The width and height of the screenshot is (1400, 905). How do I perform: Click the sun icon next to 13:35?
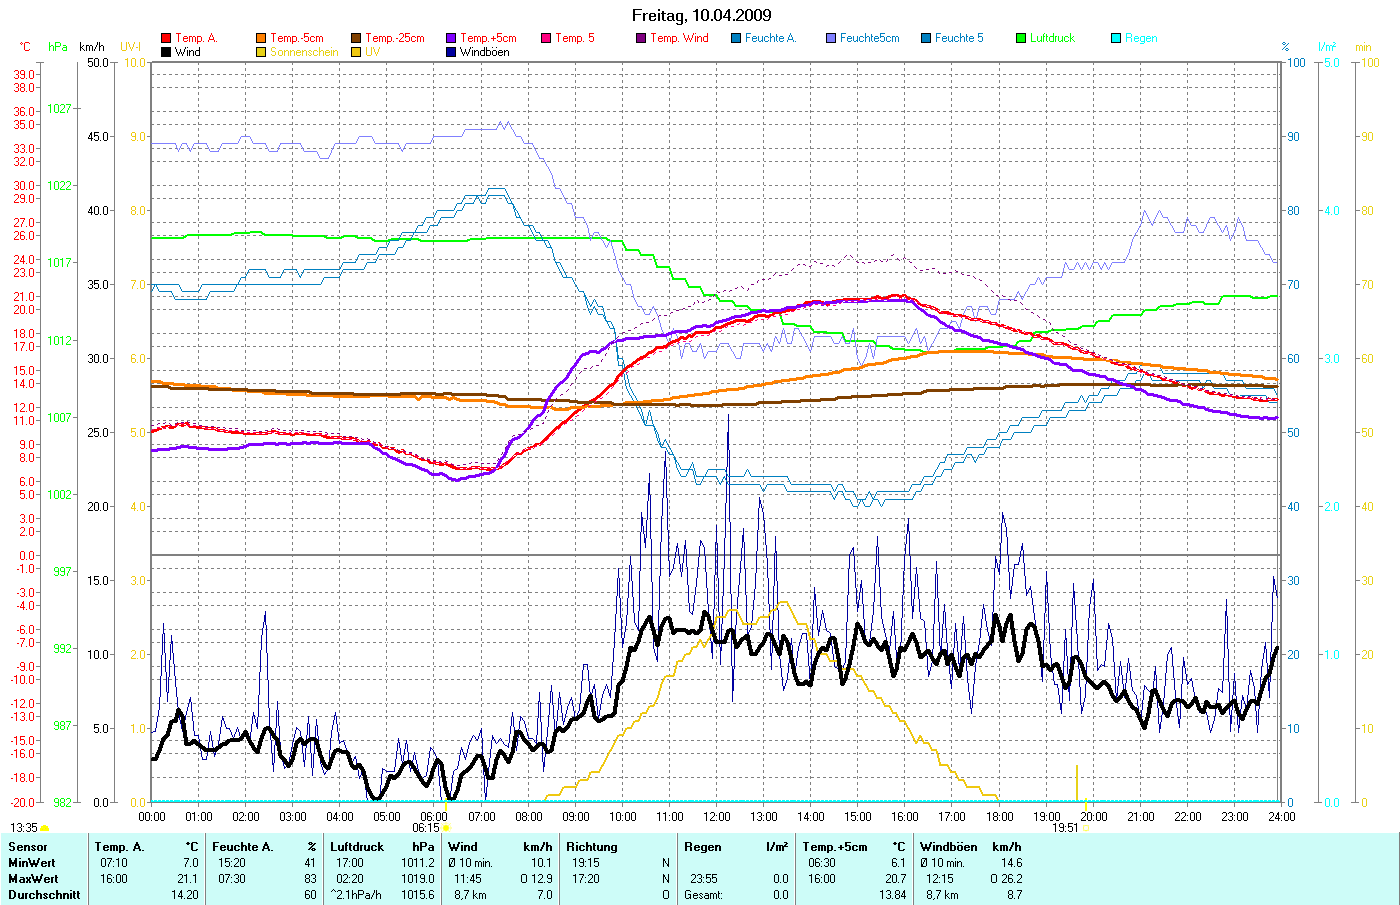pyautogui.click(x=44, y=828)
